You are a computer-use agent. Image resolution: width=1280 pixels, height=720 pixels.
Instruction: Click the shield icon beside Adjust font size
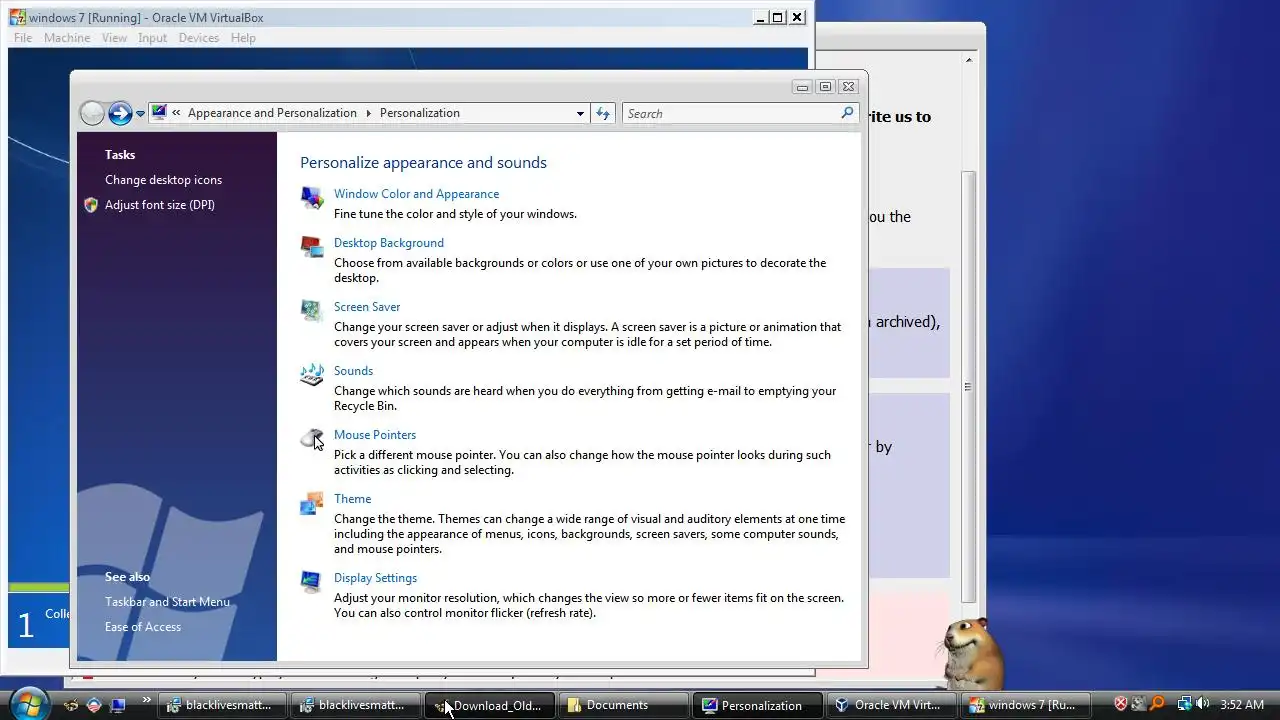point(91,205)
